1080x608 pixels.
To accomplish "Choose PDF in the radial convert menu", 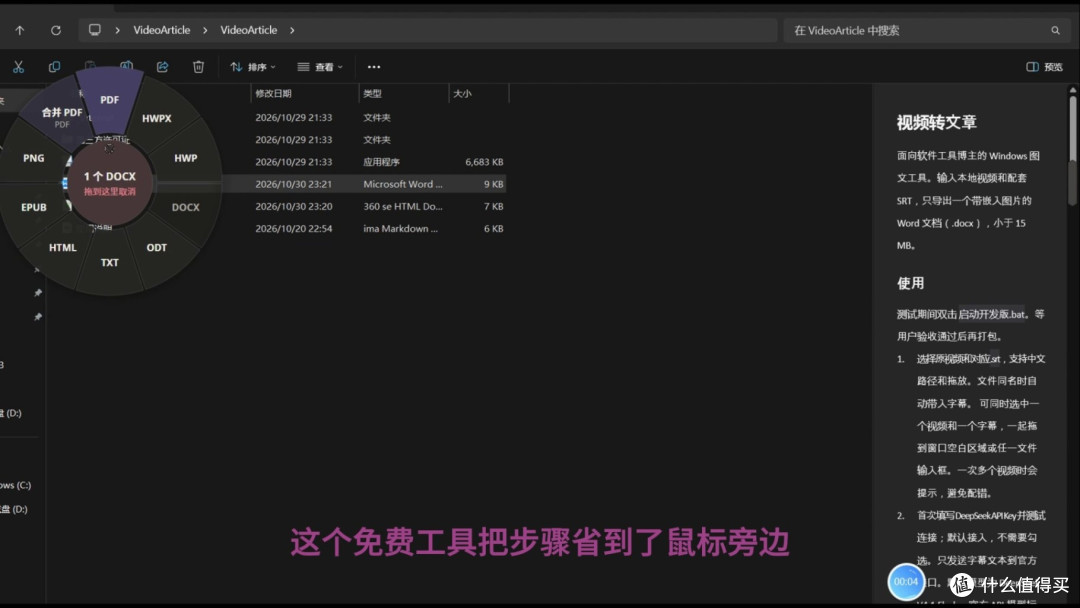I will [x=110, y=100].
